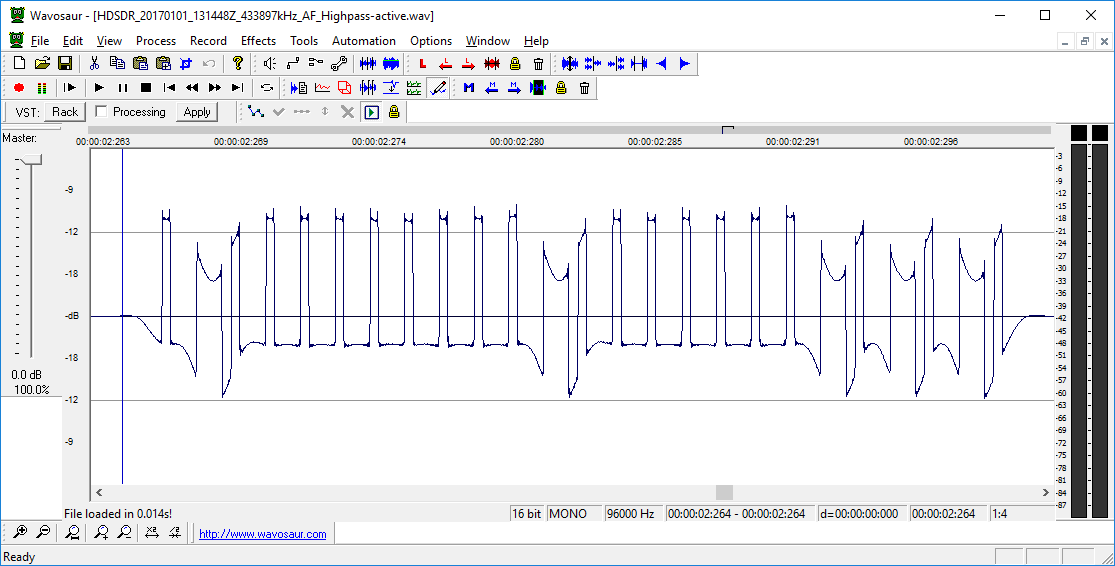
Task: Click the solid blue left triangle icon
Action: tap(661, 63)
